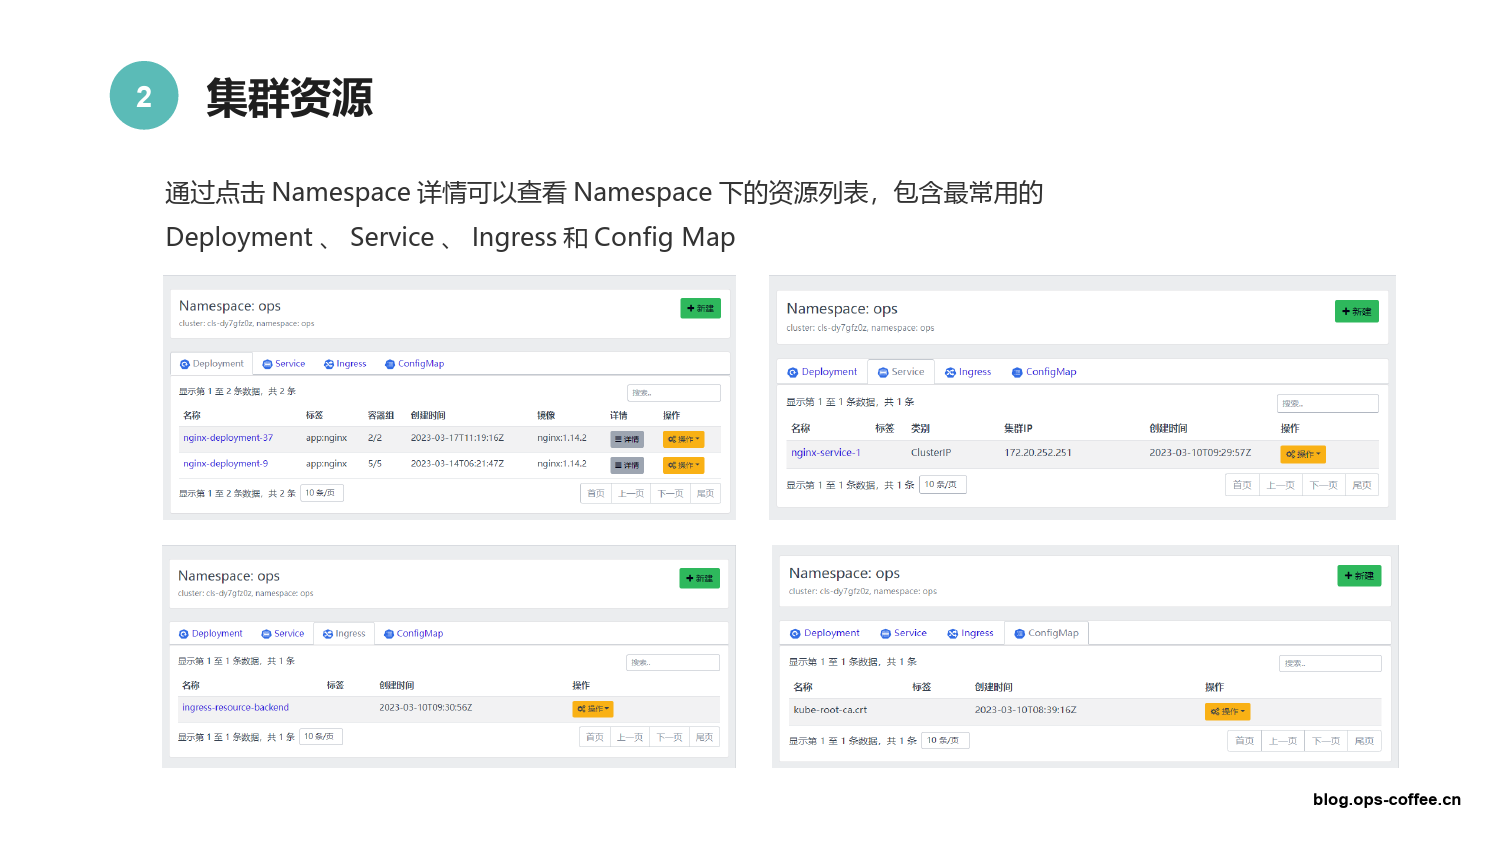
Task: Click the green 新建 button in the nginx-service-1 panel
Action: click(1356, 312)
